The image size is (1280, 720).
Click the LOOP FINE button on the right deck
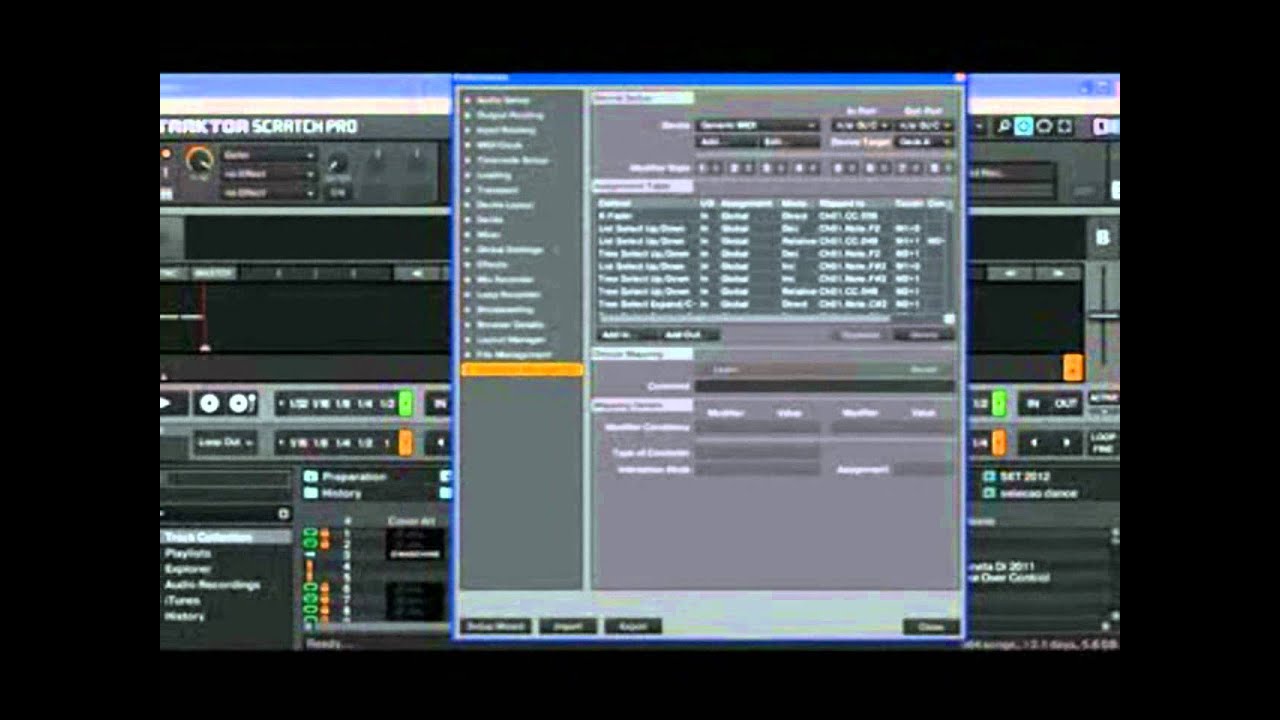click(x=1103, y=442)
